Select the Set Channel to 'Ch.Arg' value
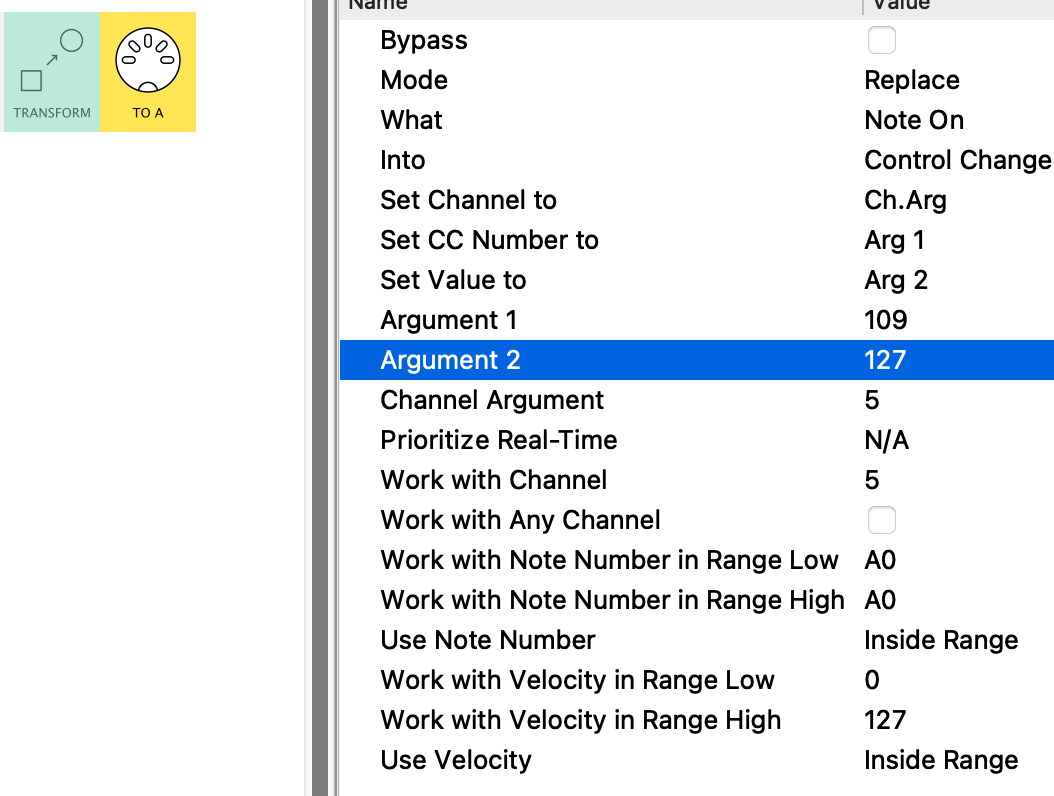Viewport: 1054px width, 796px height. tap(904, 200)
